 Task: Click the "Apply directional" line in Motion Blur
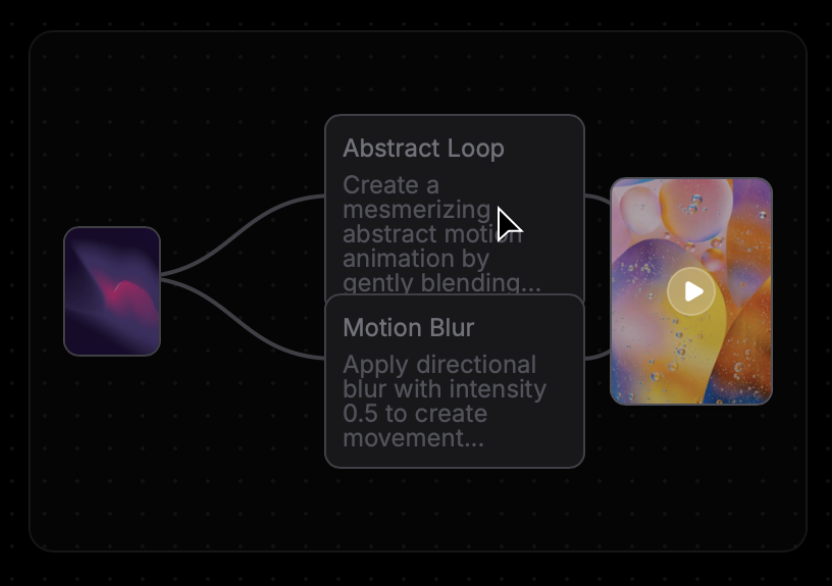point(439,364)
